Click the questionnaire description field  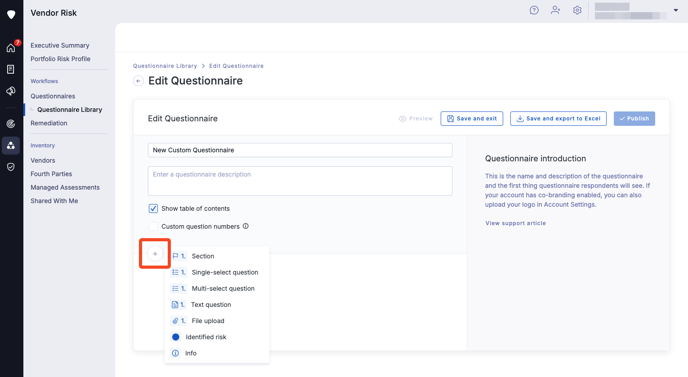click(300, 181)
